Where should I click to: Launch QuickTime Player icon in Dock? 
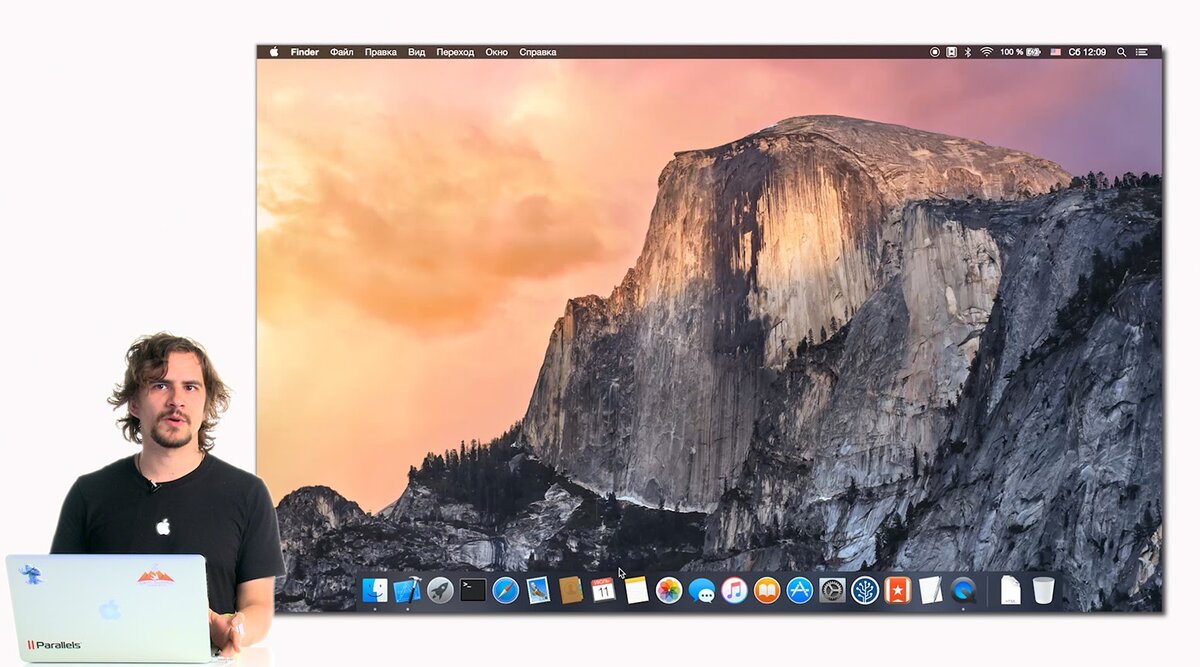coord(963,590)
